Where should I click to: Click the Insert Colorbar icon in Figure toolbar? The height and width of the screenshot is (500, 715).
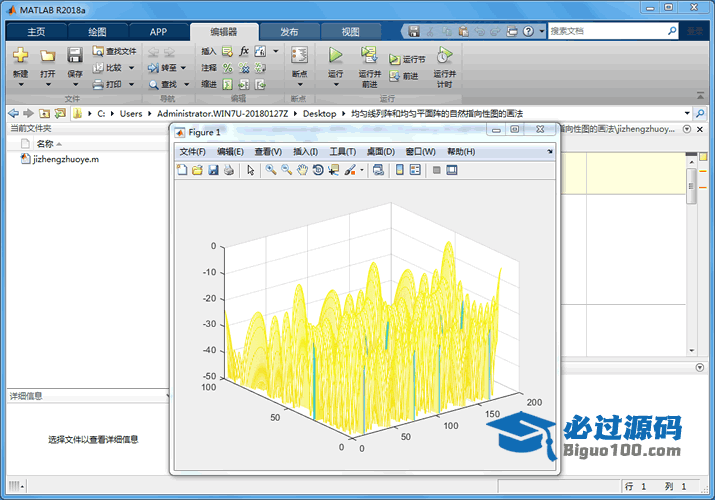pos(400,170)
